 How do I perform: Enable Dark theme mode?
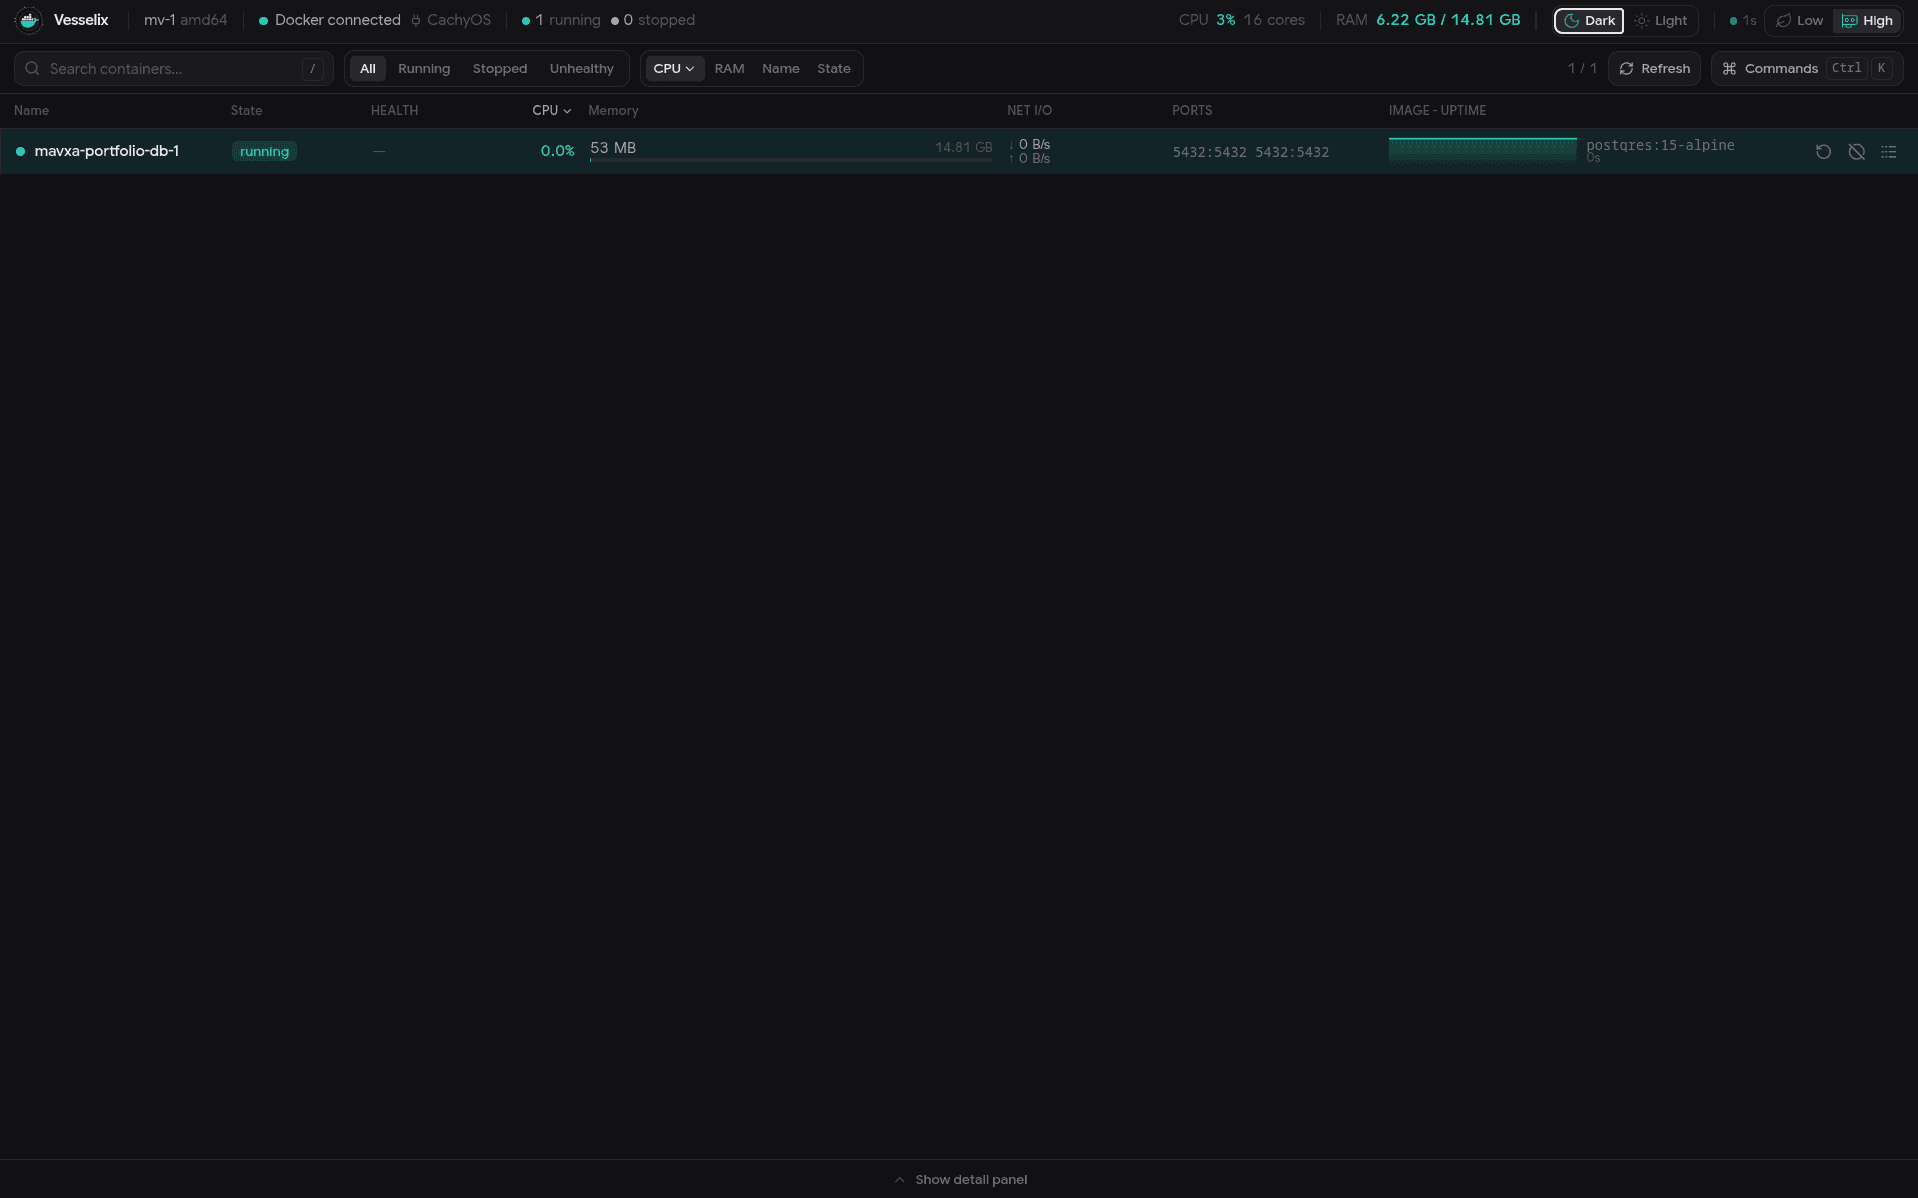pyautogui.click(x=1589, y=21)
